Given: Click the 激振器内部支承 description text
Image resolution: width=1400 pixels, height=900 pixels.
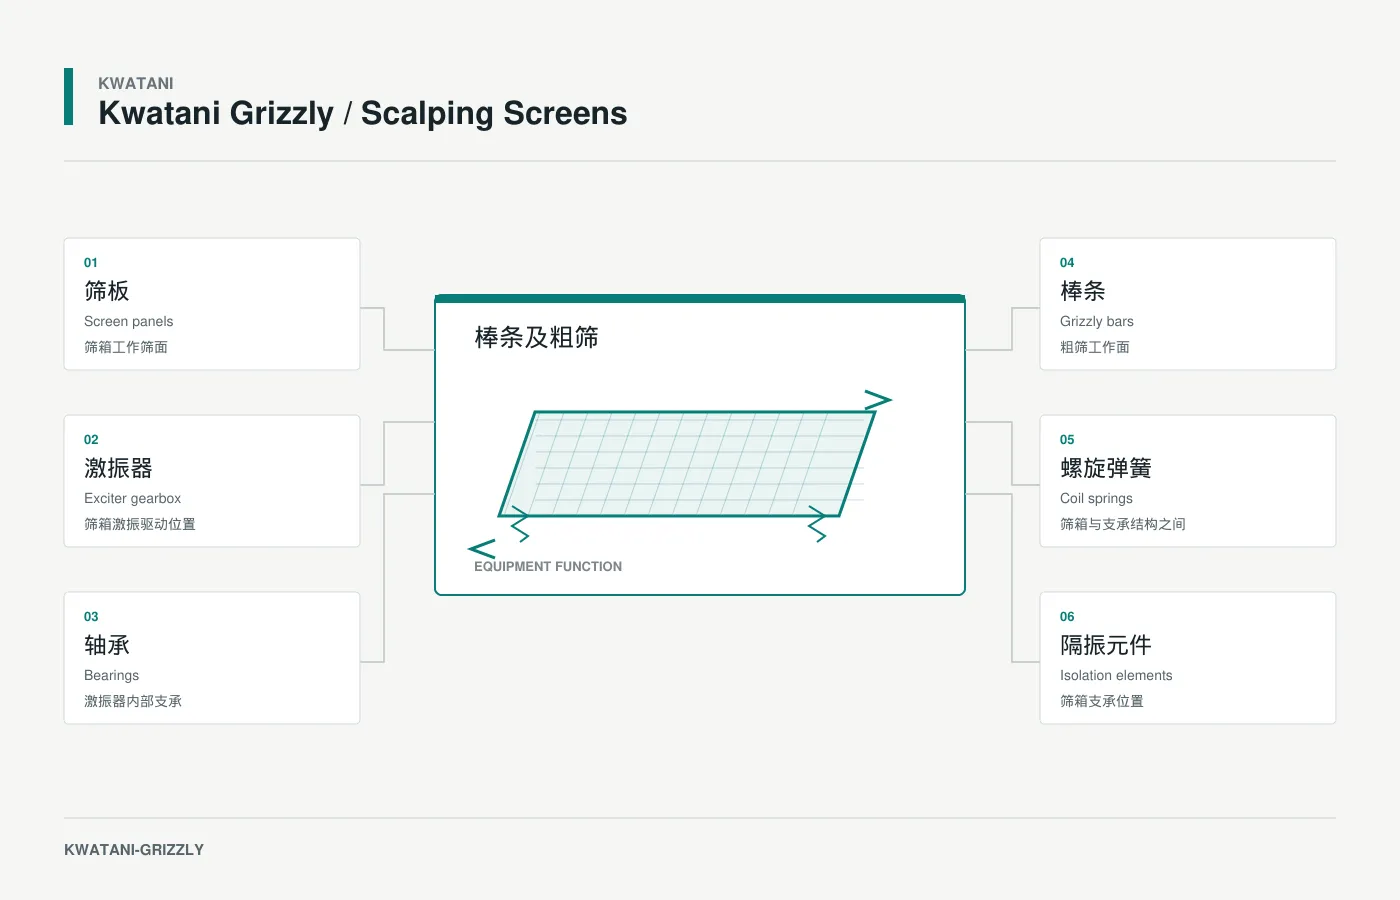Looking at the screenshot, I should click(x=133, y=701).
